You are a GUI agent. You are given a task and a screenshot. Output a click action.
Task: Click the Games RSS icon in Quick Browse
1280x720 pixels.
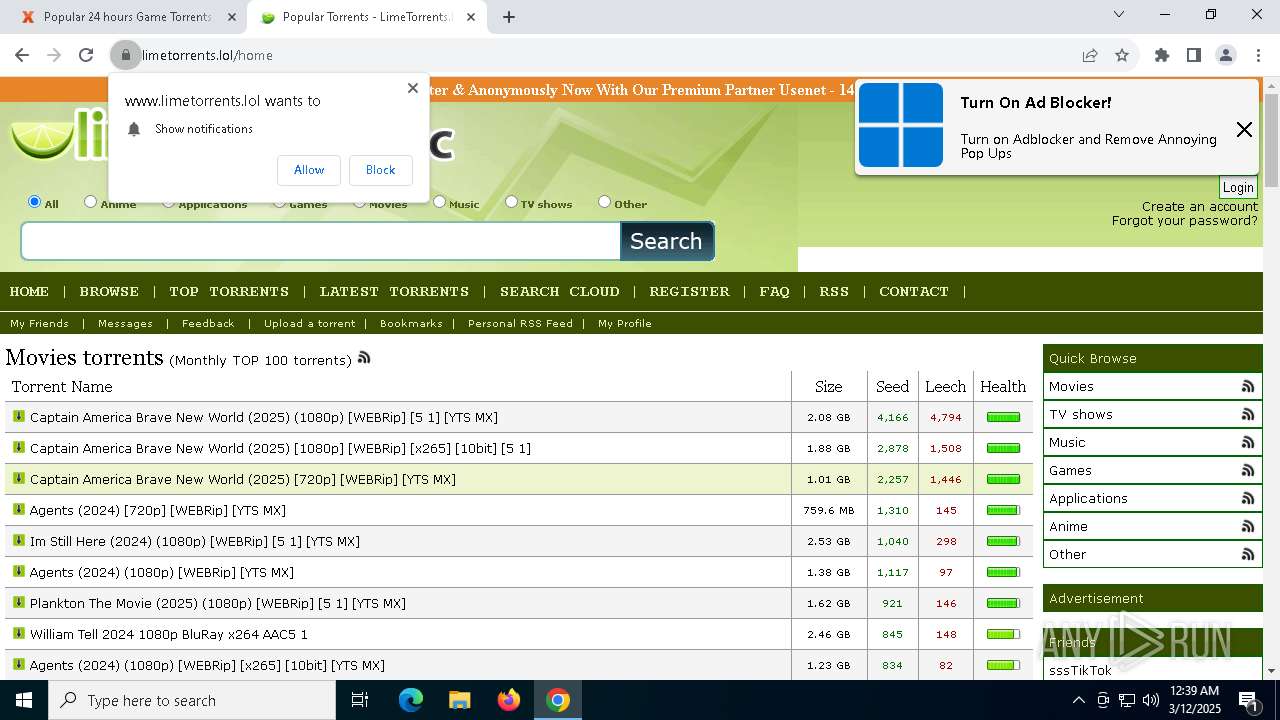point(1248,470)
